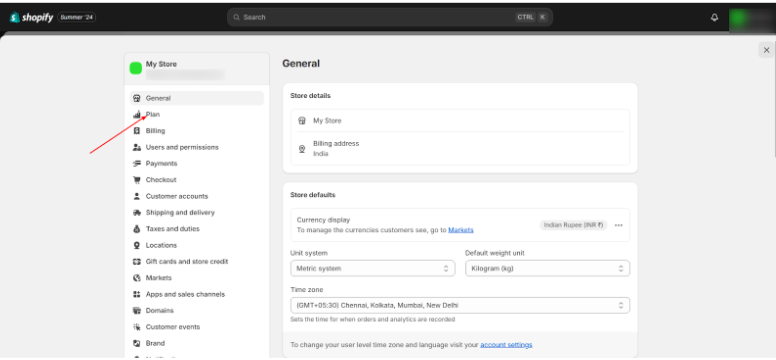Close the settings panel with X
The image size is (776, 360).
point(766,50)
